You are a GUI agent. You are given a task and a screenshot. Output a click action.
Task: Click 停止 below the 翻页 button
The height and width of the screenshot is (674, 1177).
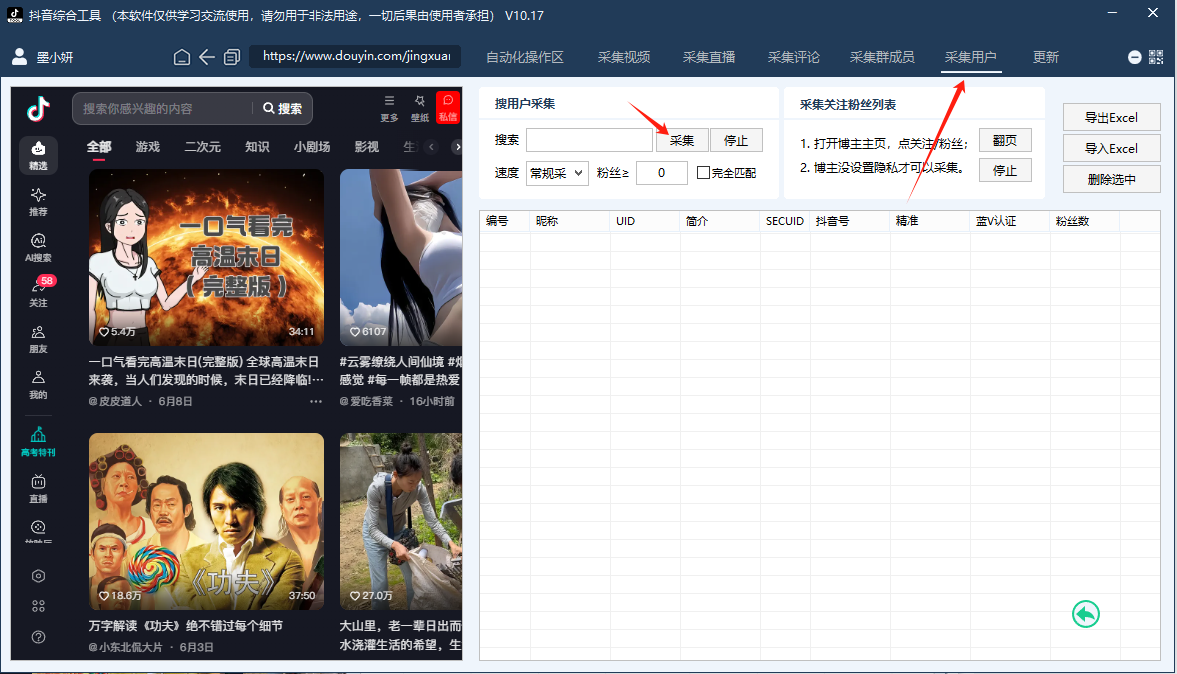pos(1005,170)
